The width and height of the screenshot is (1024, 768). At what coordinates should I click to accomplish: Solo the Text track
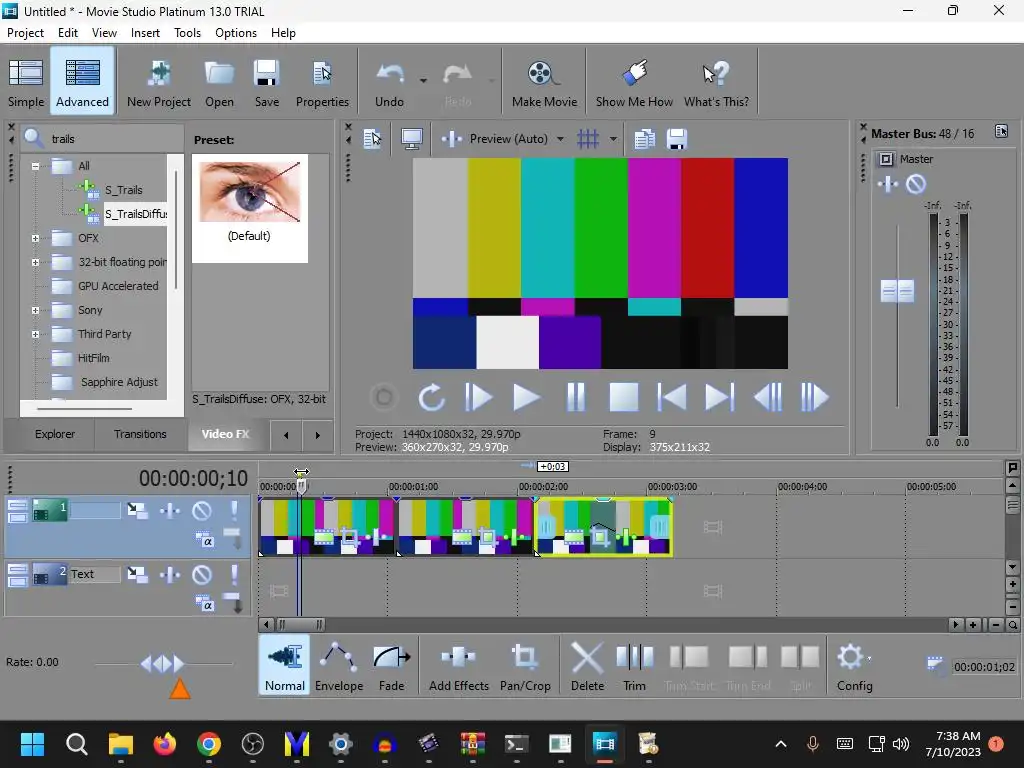(234, 574)
